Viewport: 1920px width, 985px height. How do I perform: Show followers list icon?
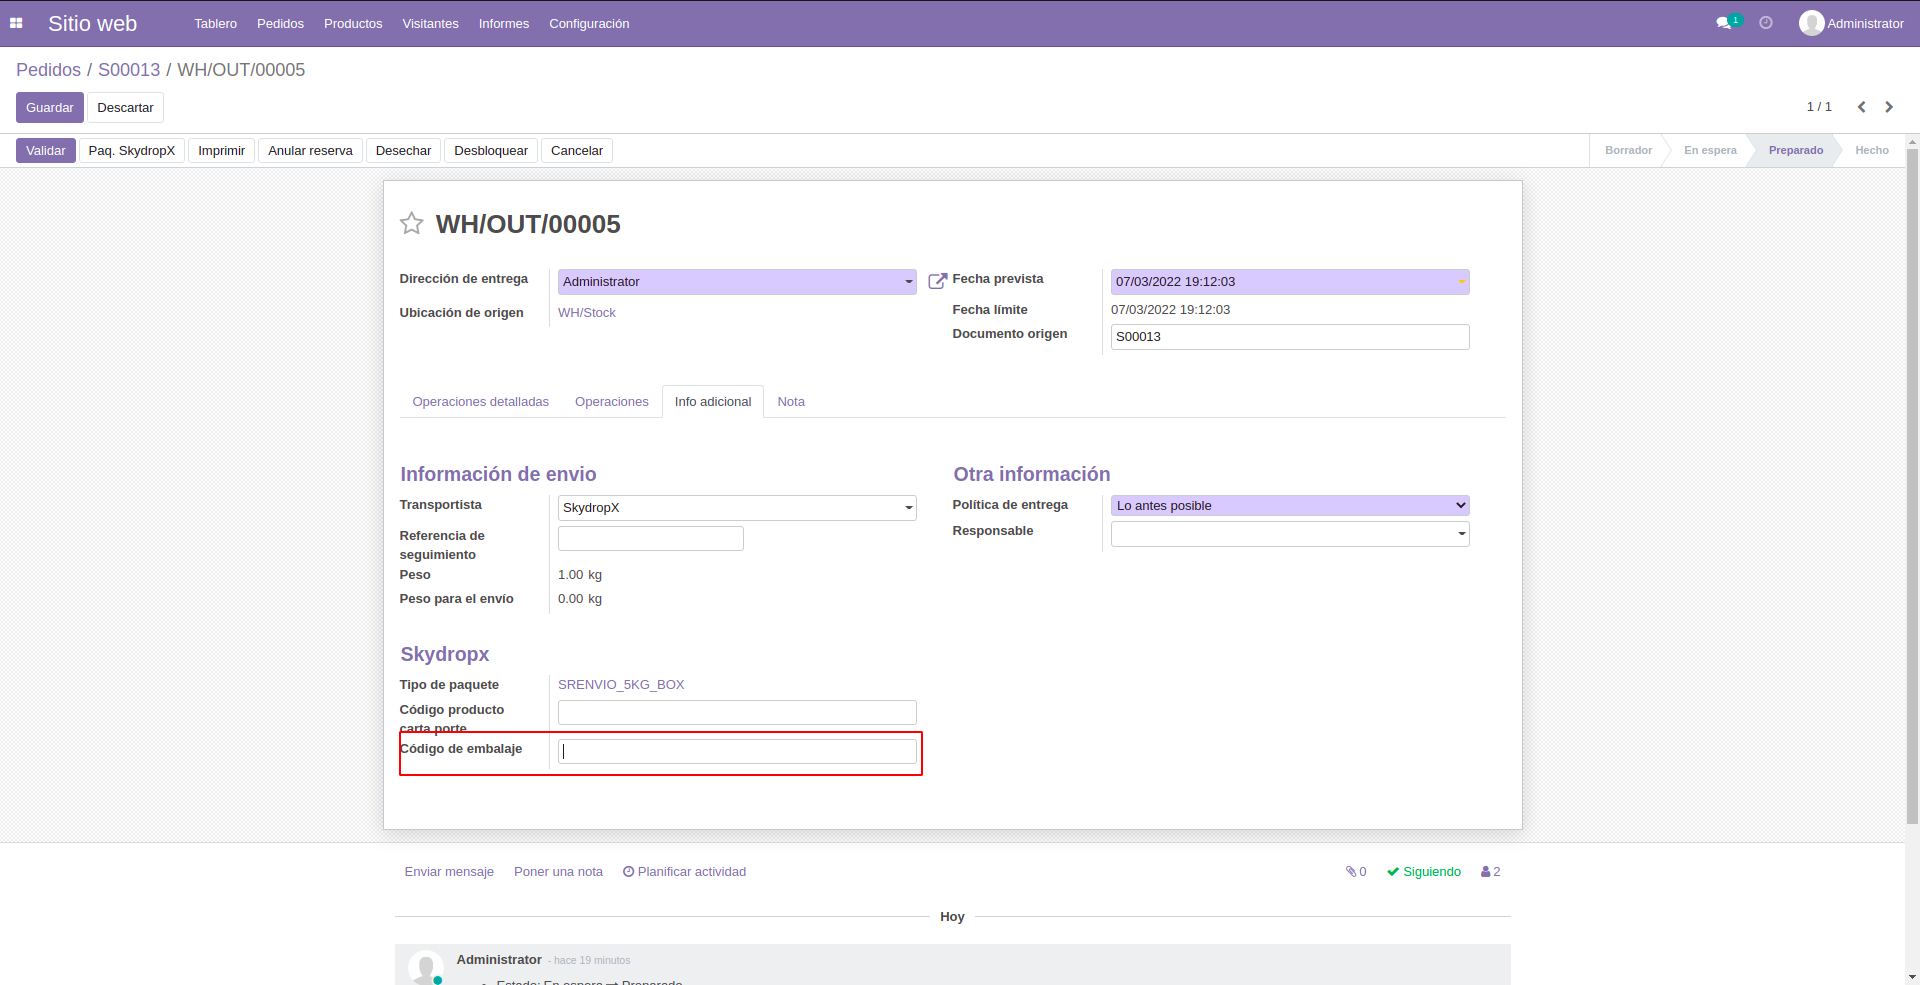(x=1490, y=872)
